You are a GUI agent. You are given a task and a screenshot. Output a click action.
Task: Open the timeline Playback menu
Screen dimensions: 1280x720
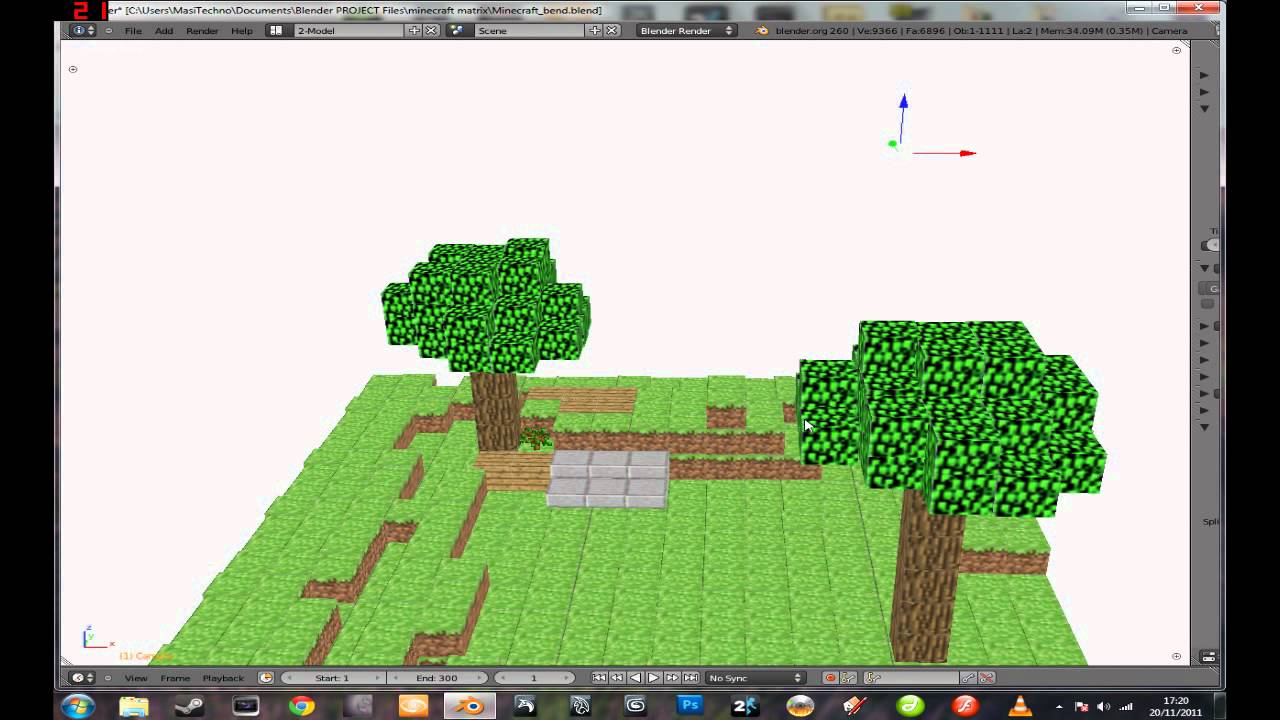point(223,678)
